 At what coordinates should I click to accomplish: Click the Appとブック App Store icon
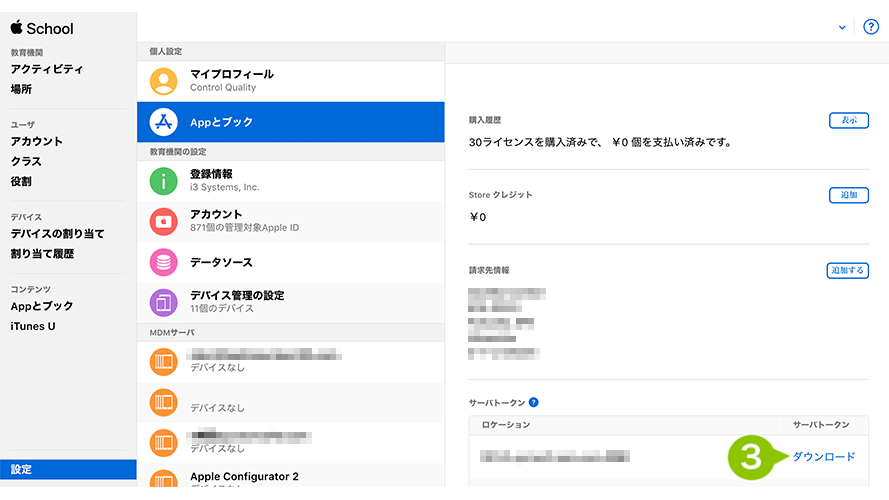click(163, 122)
